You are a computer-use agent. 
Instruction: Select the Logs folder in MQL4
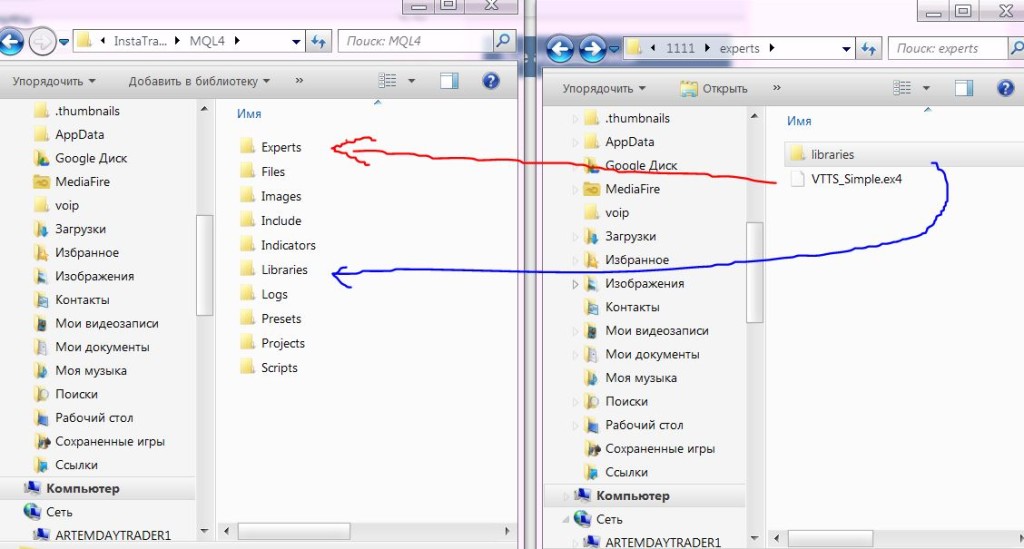tap(264, 294)
